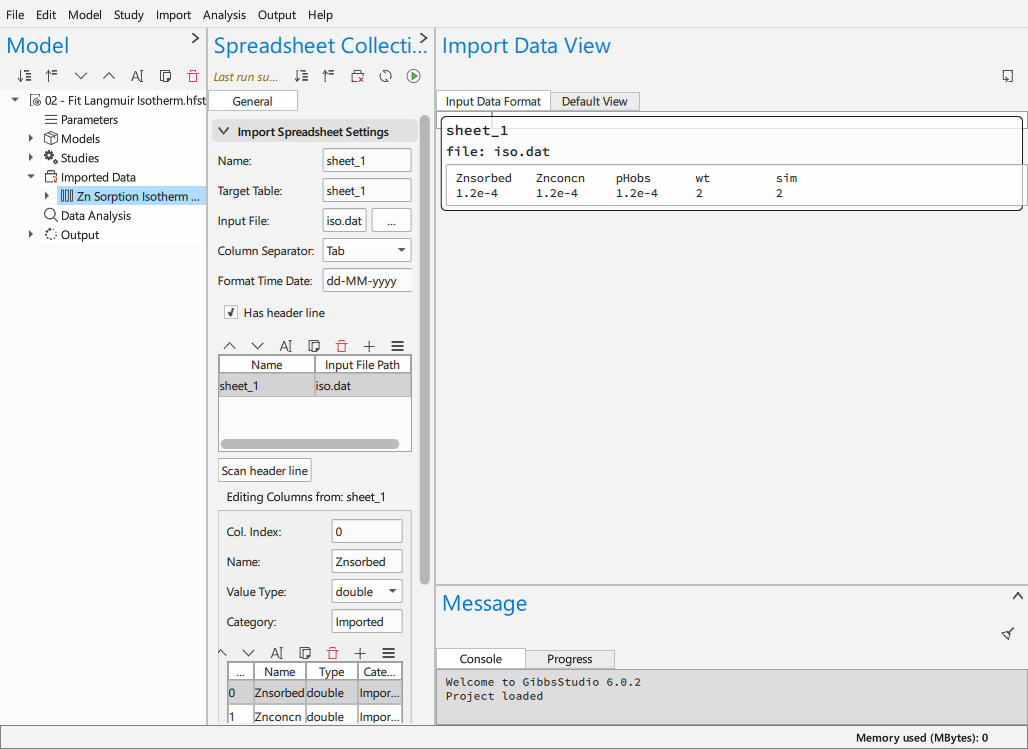Collapse Spreadsheet Collection panel arrow
This screenshot has height=749, width=1028.
pos(424,38)
